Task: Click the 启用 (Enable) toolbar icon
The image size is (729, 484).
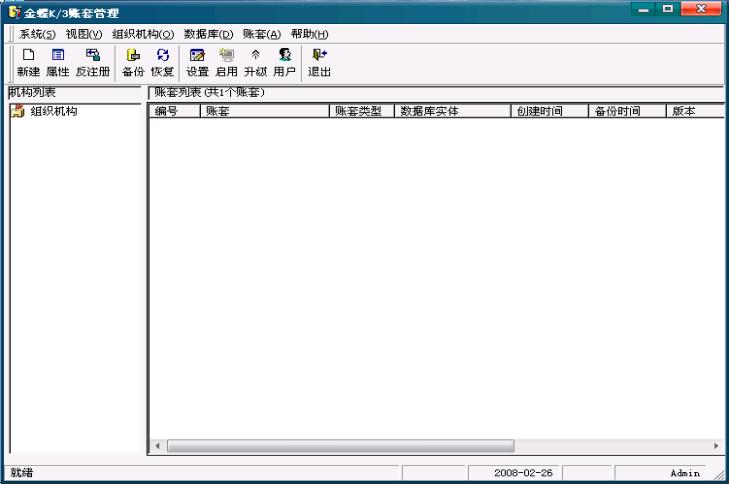Action: [x=226, y=62]
